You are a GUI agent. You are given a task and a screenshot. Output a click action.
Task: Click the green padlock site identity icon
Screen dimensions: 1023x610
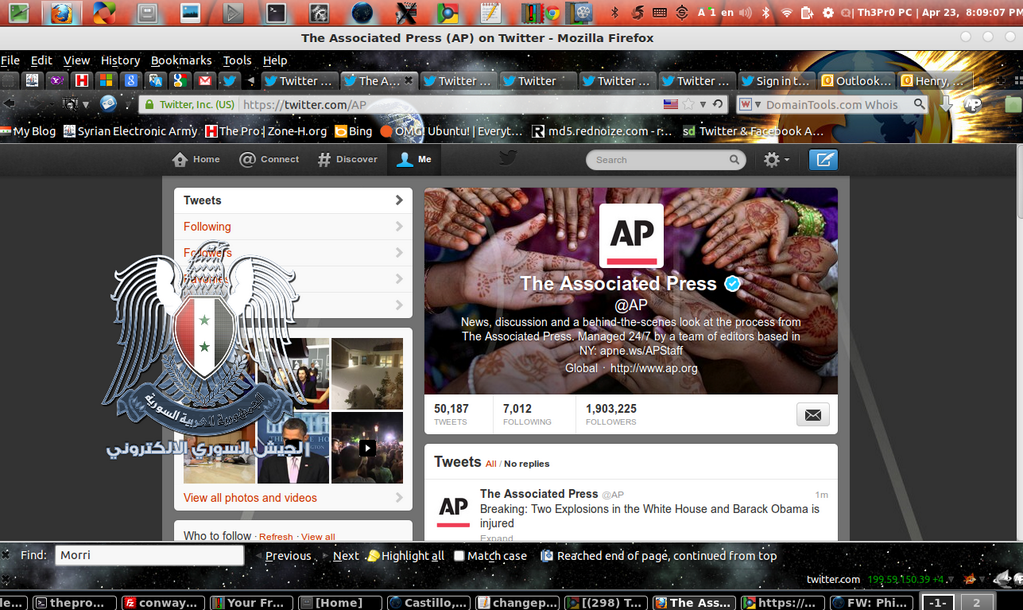click(149, 104)
